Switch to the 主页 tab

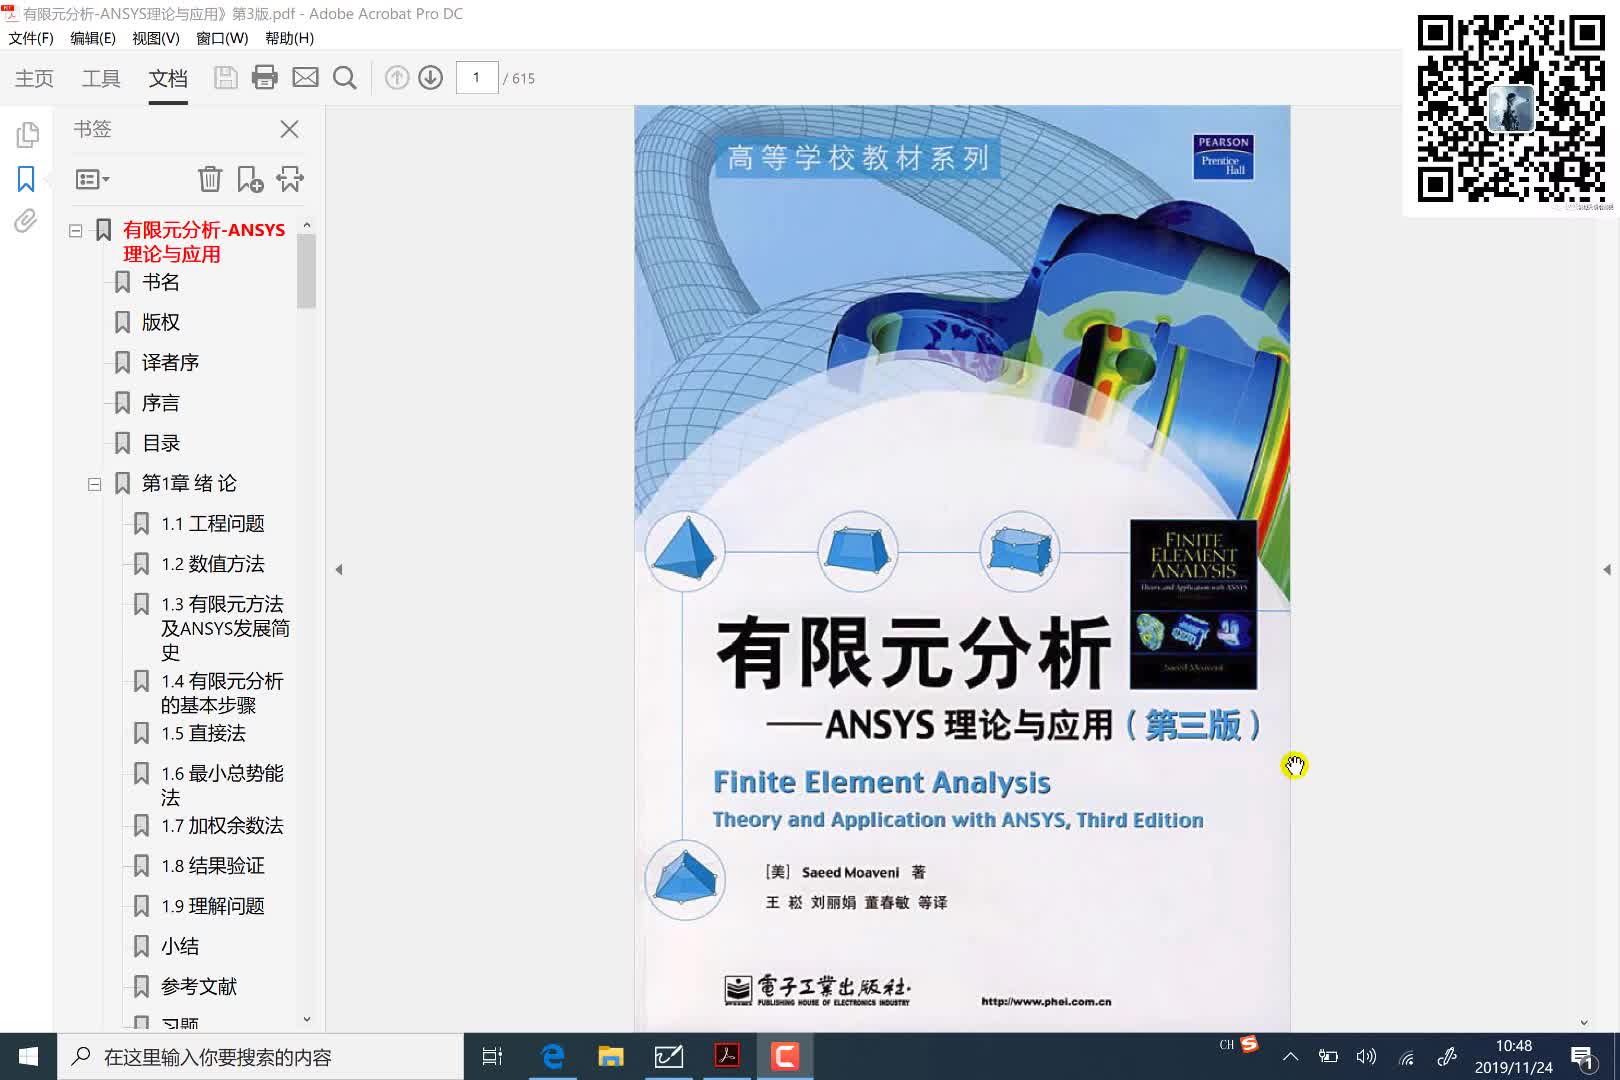[x=34, y=78]
